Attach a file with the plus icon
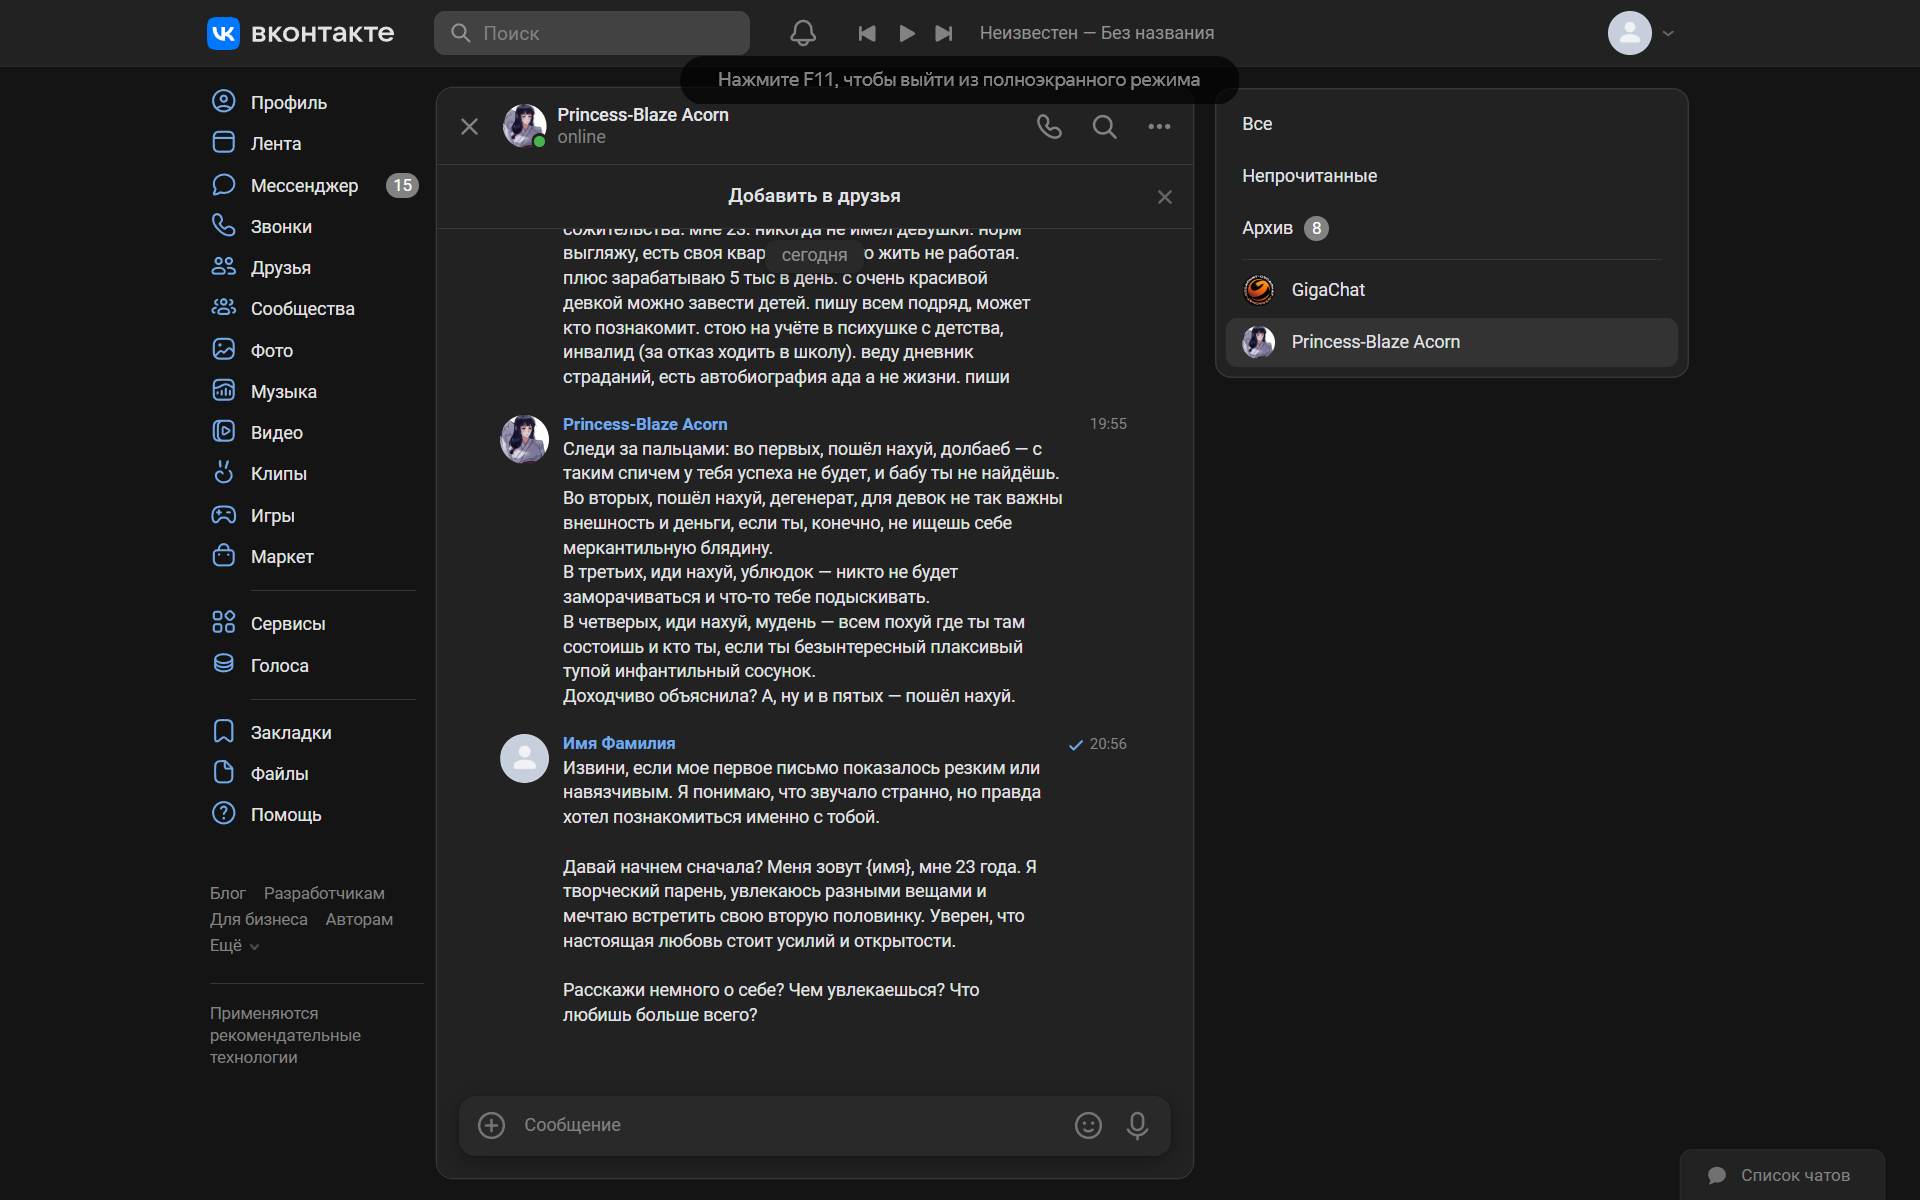The image size is (1920, 1200). tap(491, 1125)
